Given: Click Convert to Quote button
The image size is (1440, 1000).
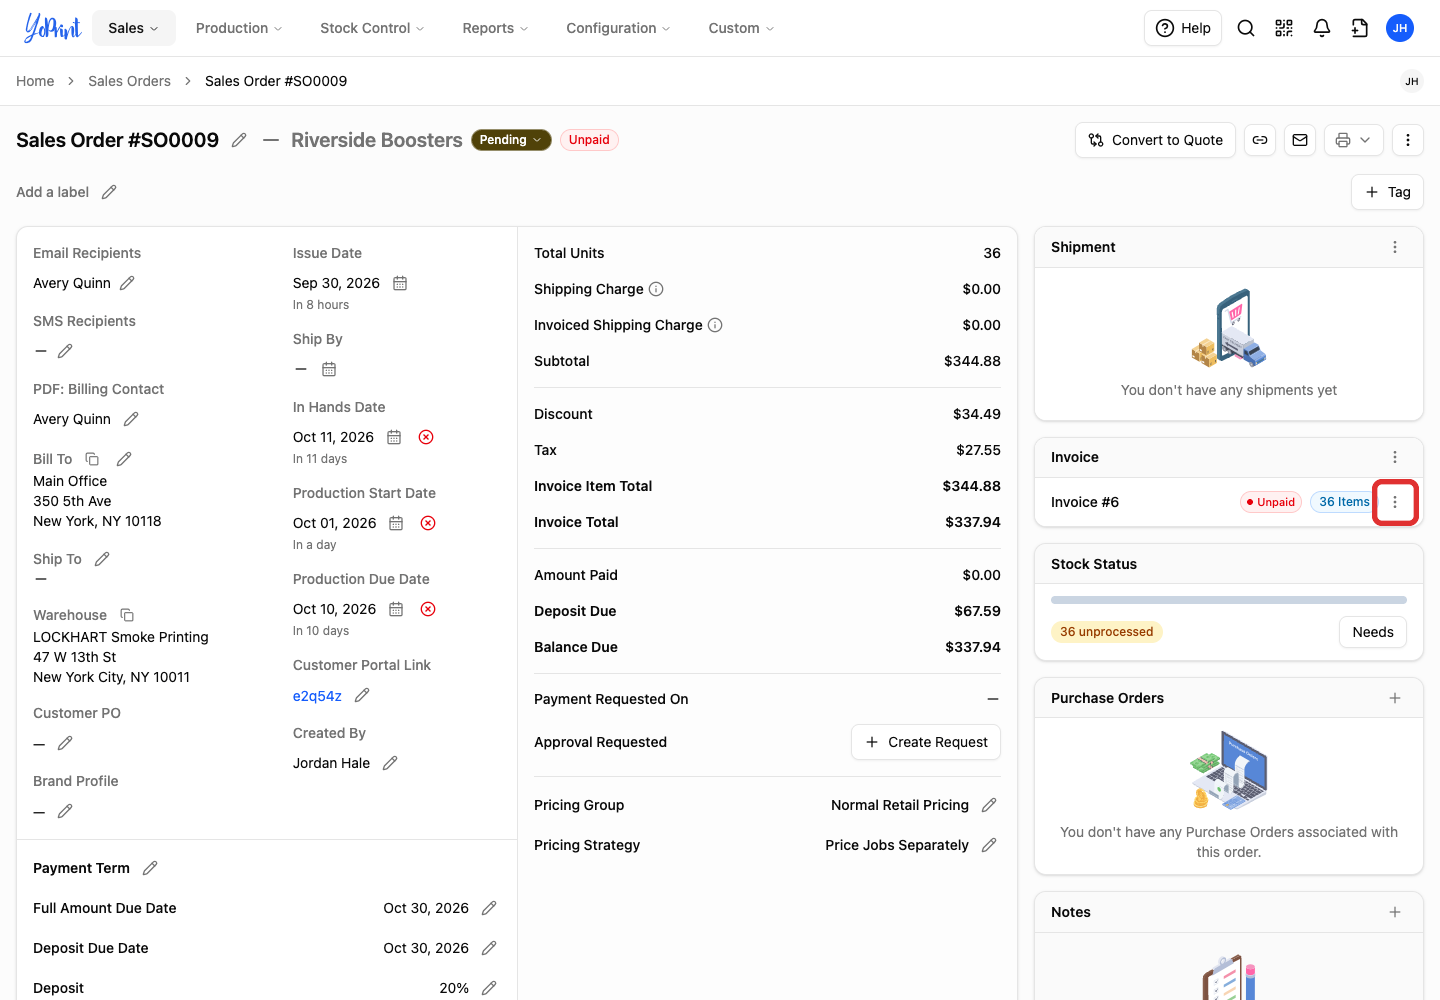Looking at the screenshot, I should [1155, 140].
